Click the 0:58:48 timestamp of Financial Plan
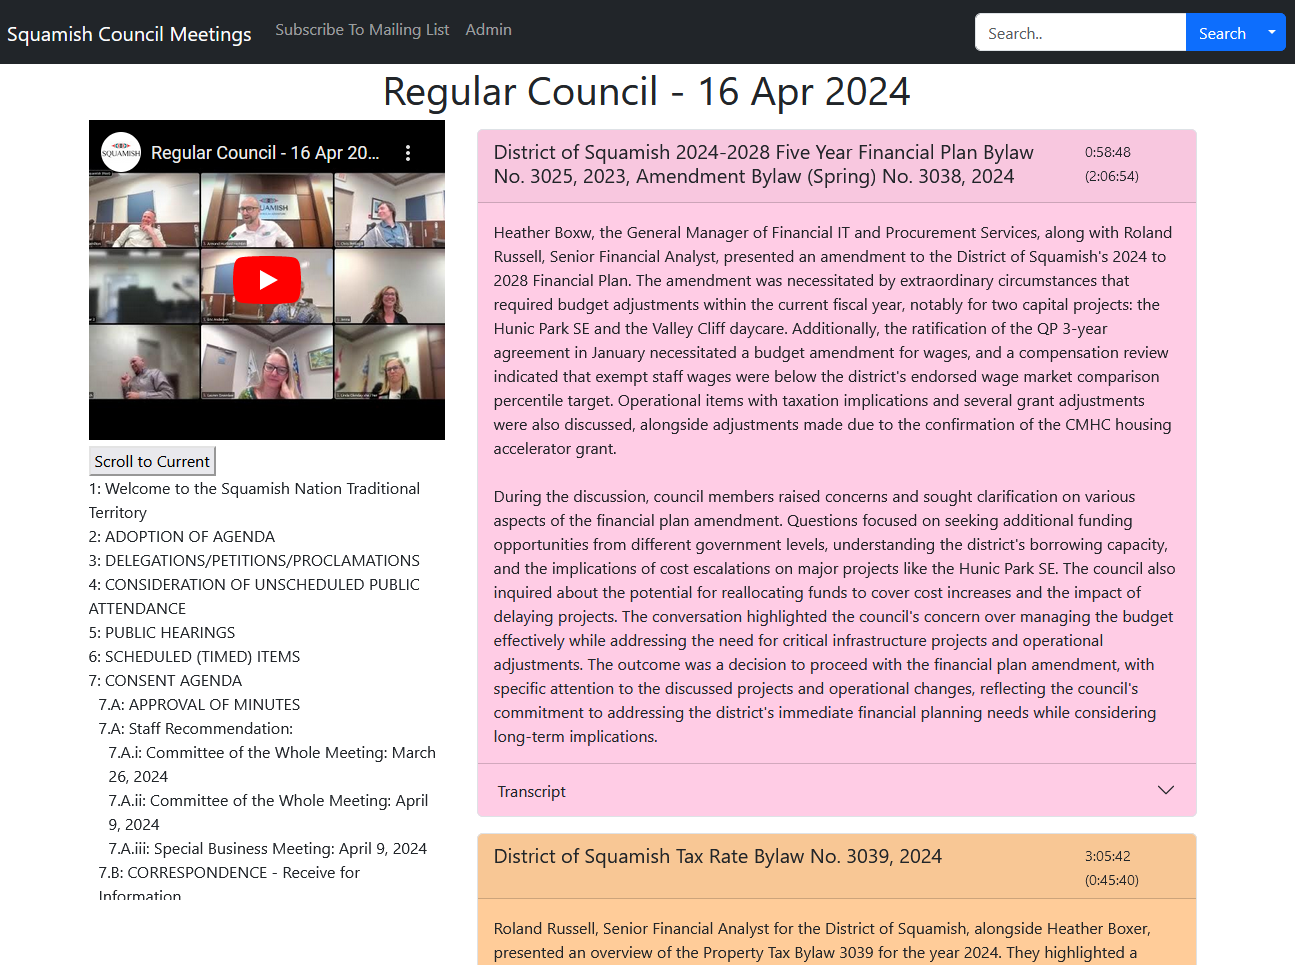The image size is (1295, 965). click(1107, 153)
